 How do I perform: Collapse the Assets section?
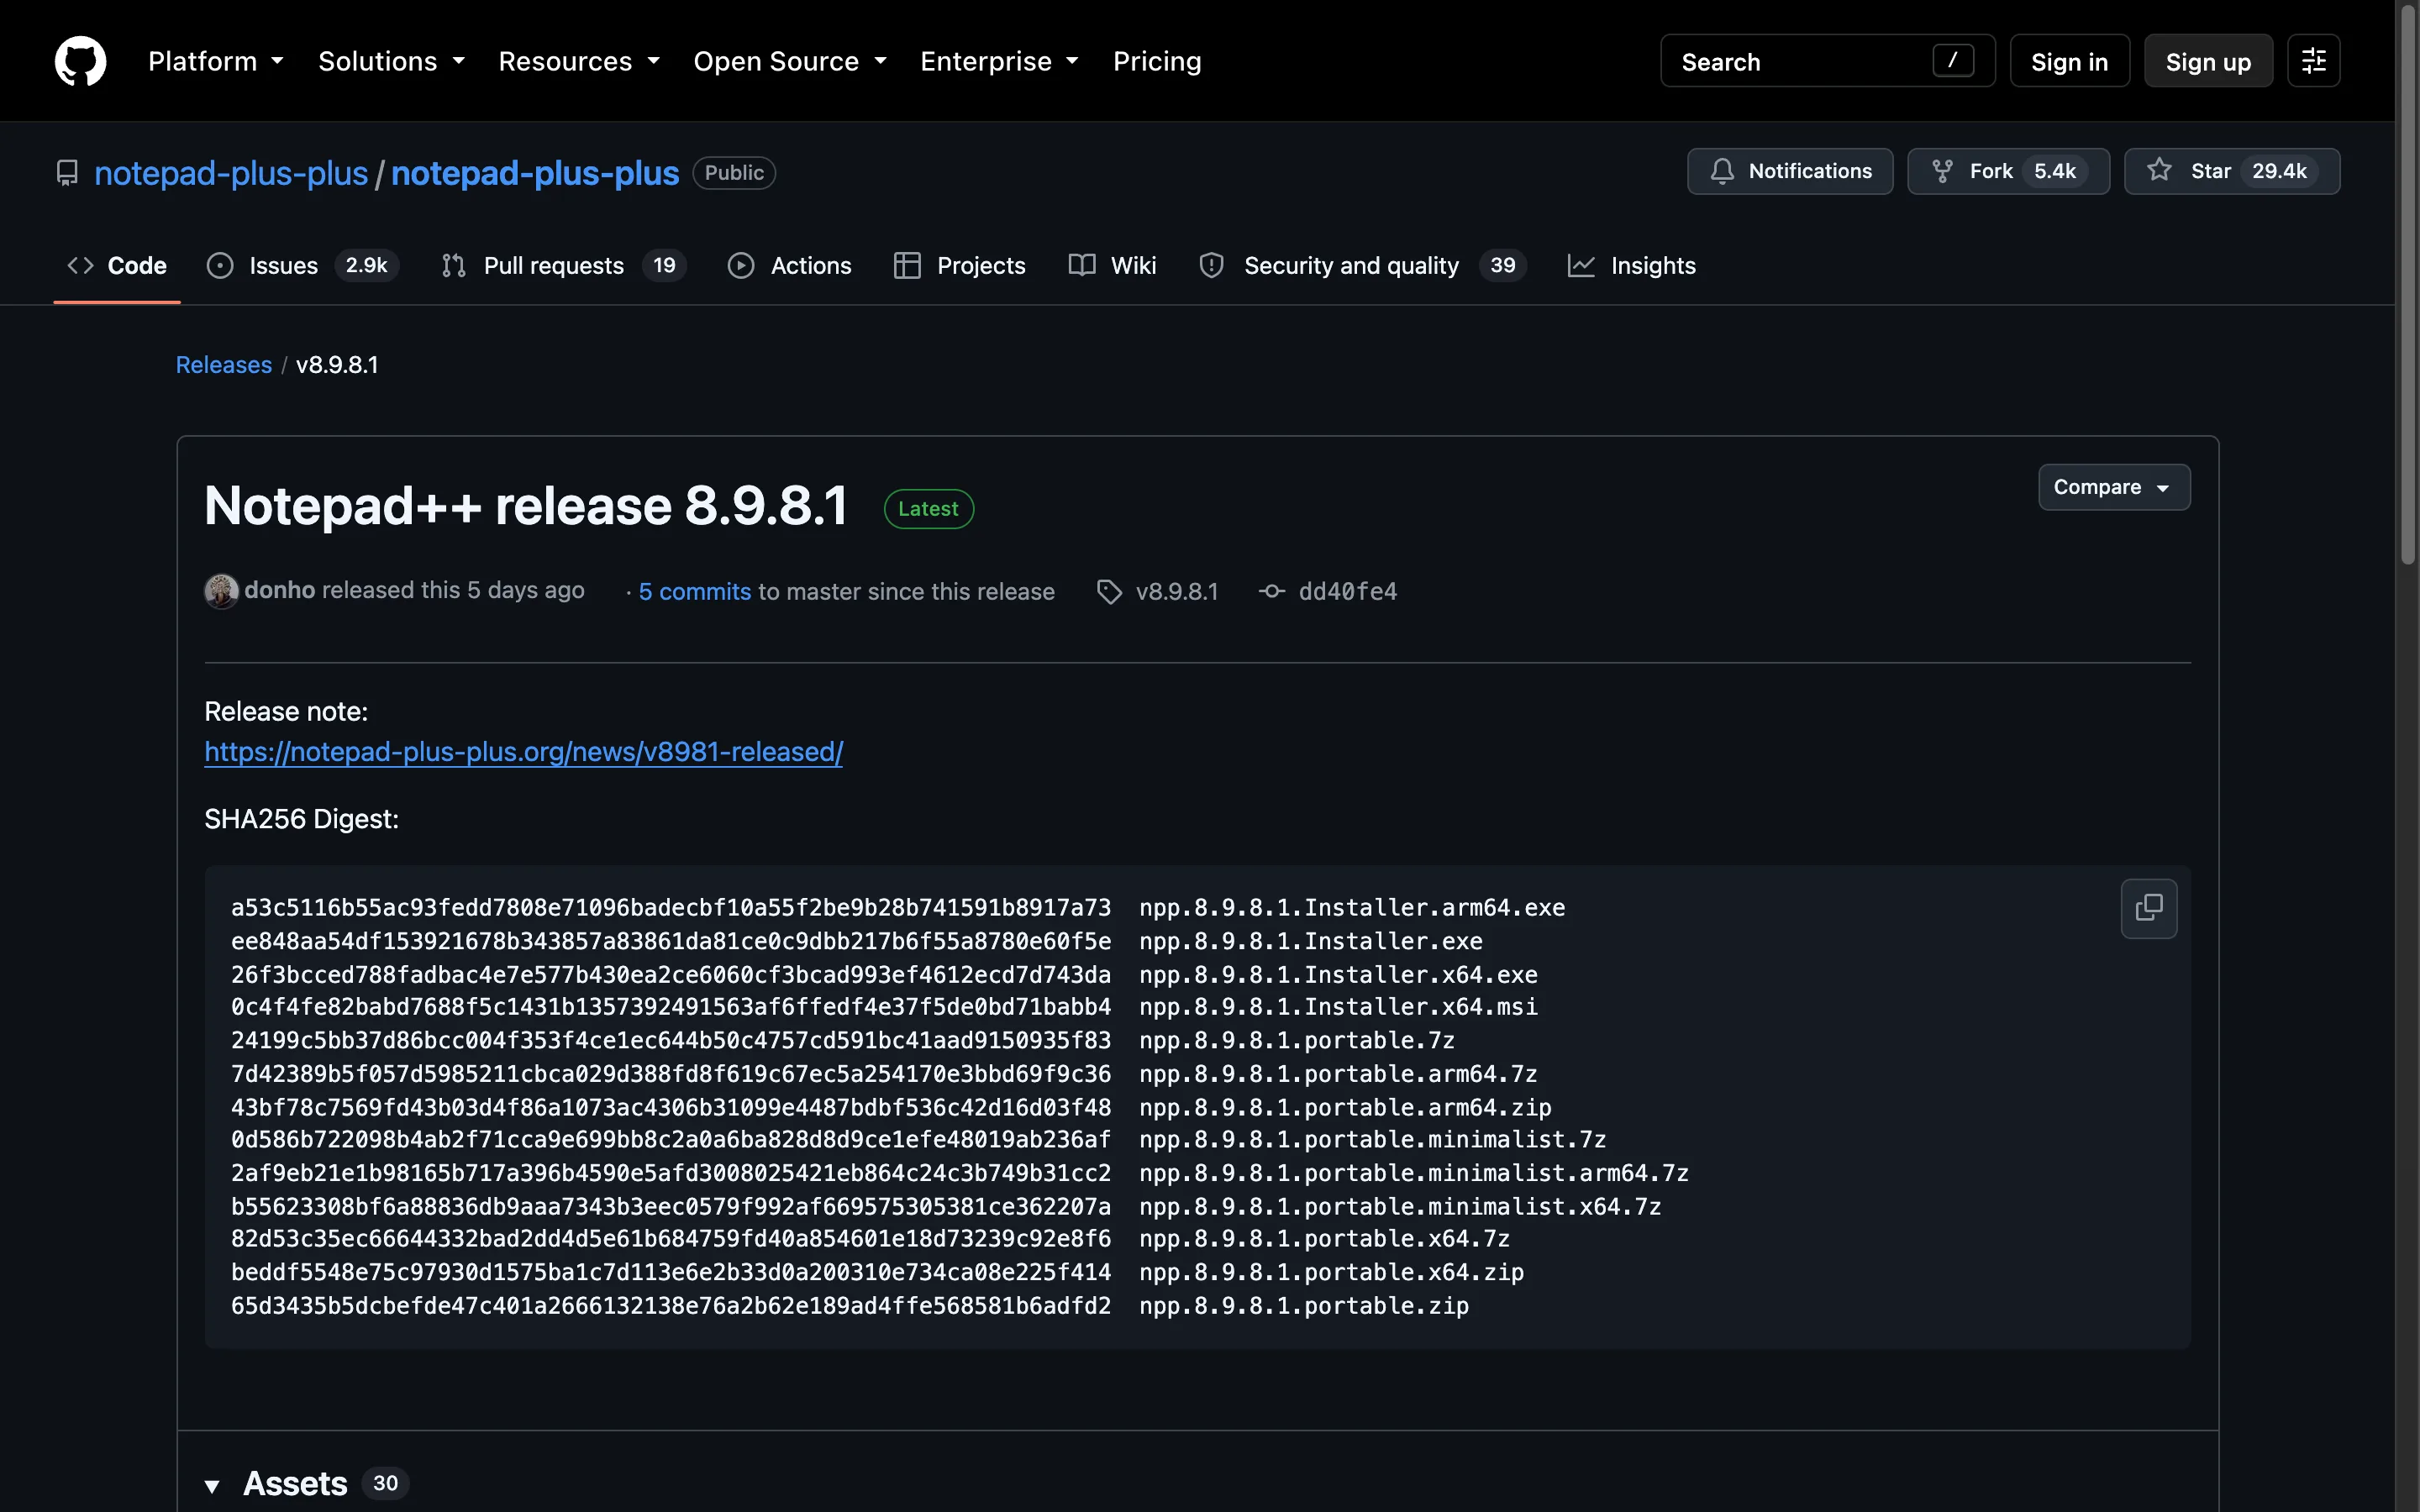[x=306, y=1483]
